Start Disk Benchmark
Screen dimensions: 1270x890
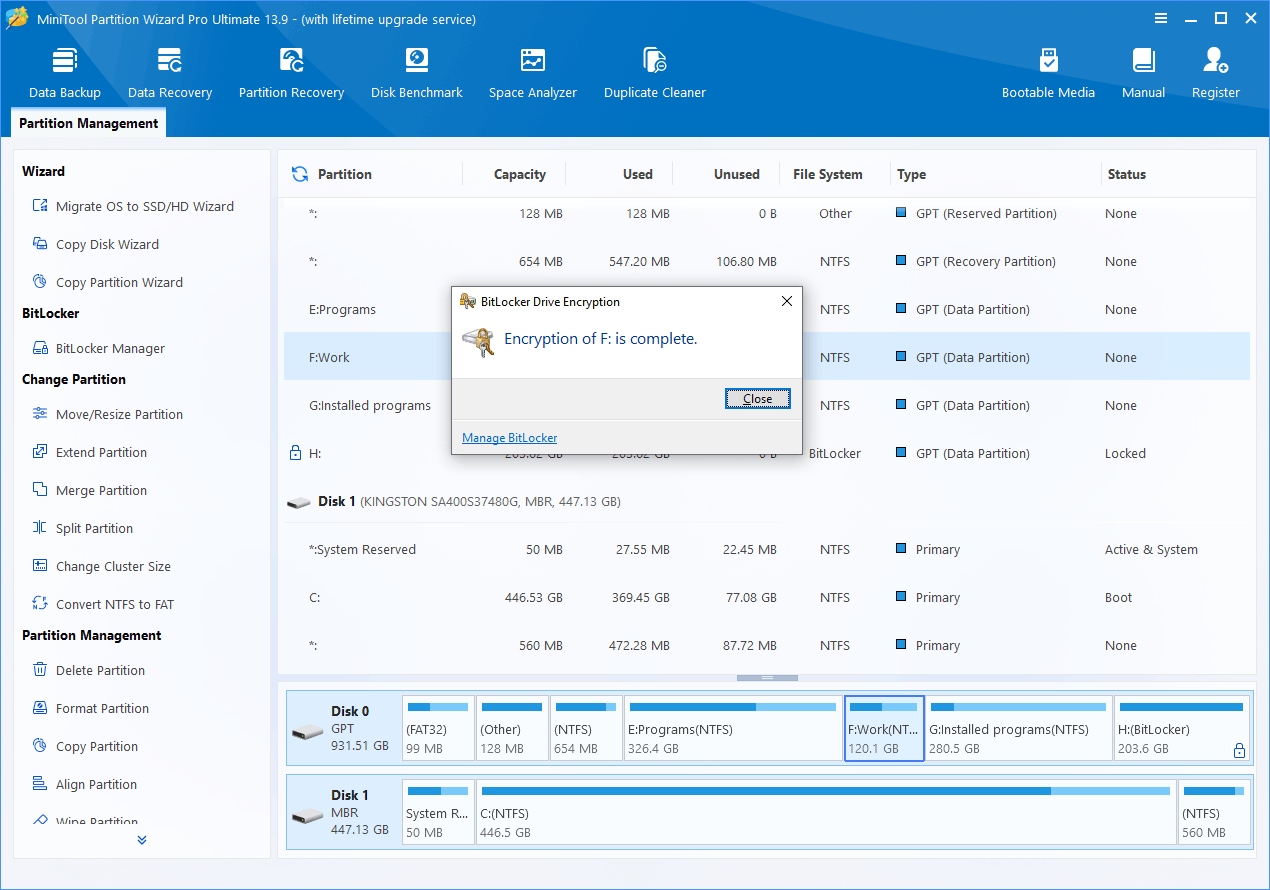point(417,73)
